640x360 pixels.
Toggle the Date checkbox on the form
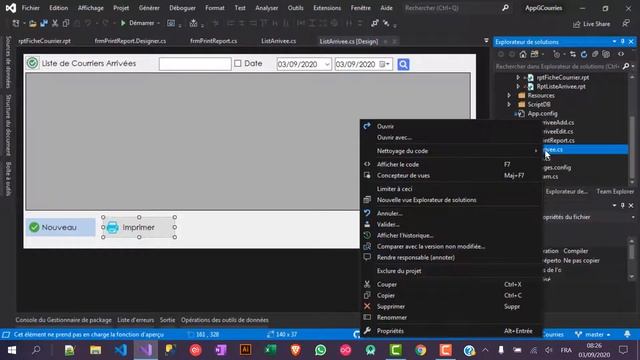[x=238, y=64]
